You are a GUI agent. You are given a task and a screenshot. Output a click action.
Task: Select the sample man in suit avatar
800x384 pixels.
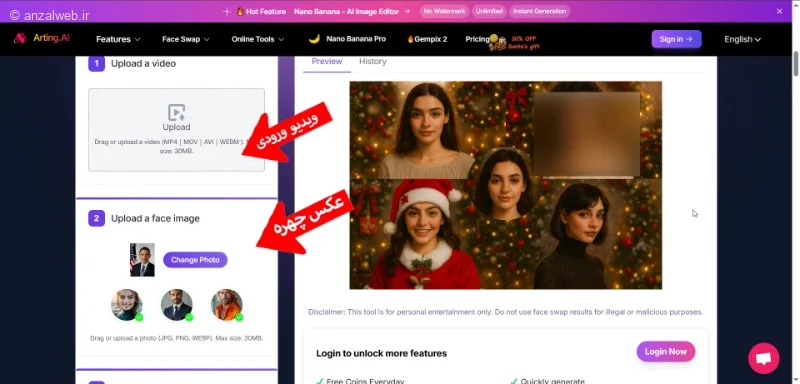[x=177, y=304]
